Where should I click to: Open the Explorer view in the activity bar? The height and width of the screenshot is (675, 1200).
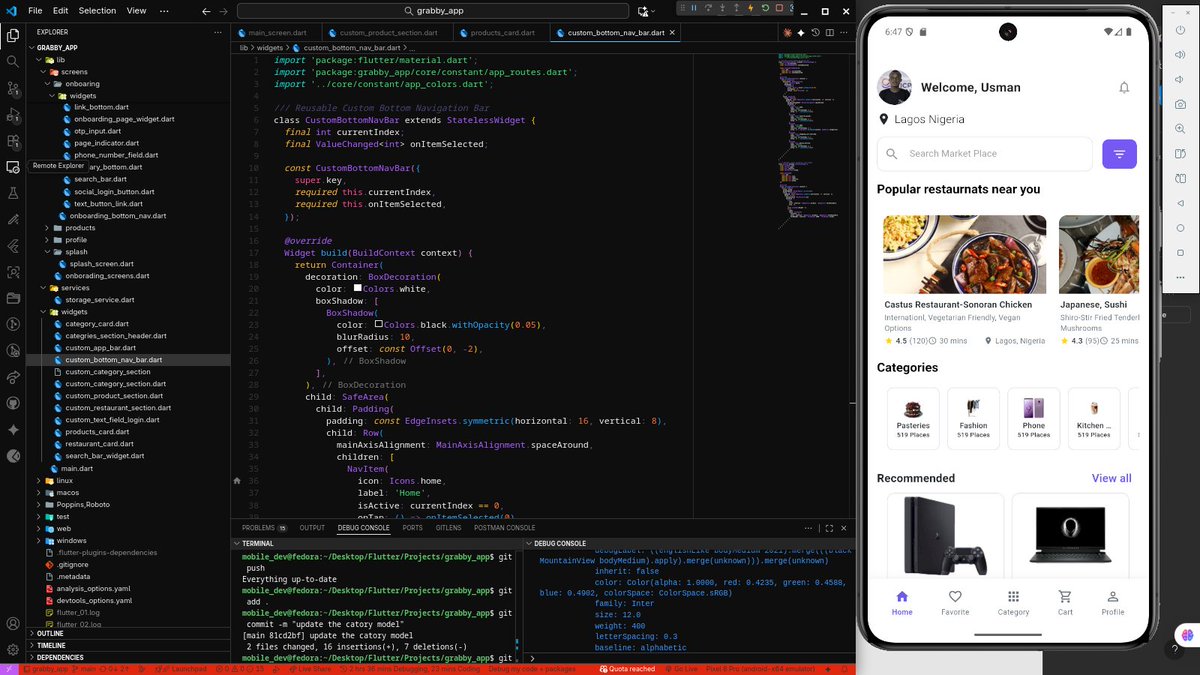pos(13,35)
